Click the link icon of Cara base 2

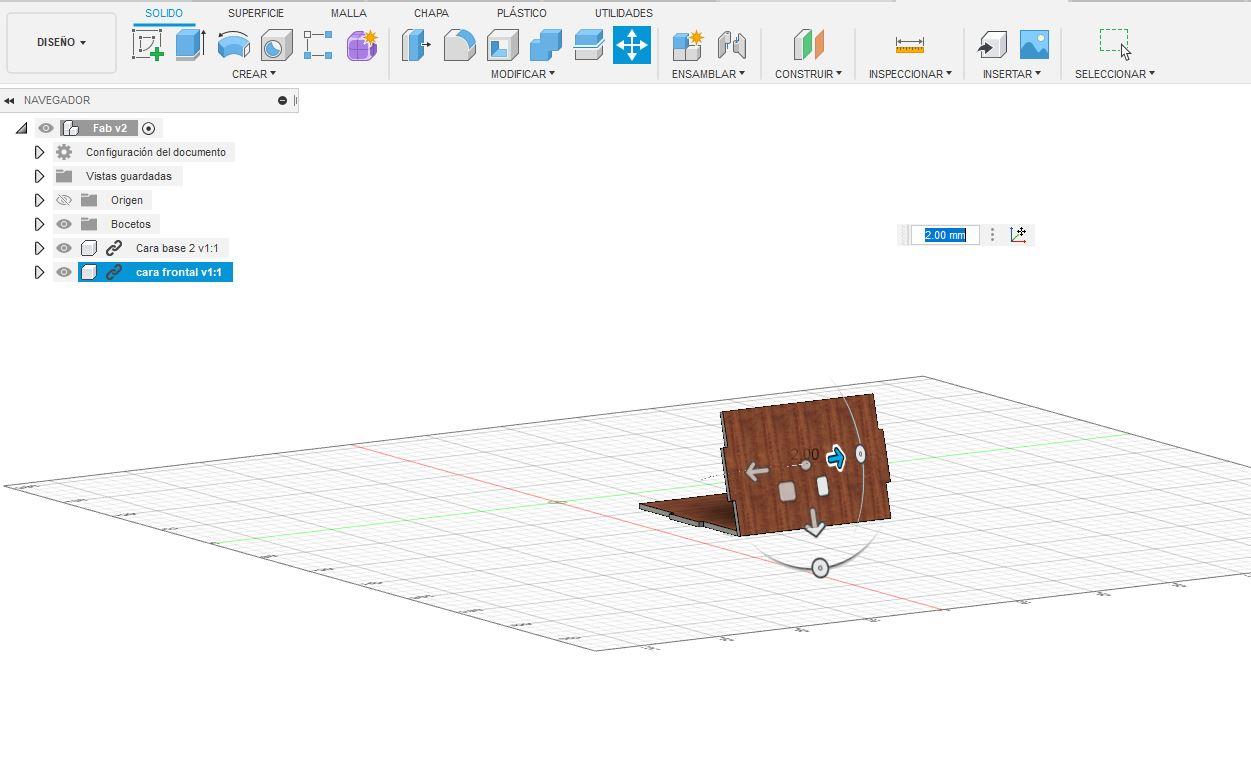114,248
